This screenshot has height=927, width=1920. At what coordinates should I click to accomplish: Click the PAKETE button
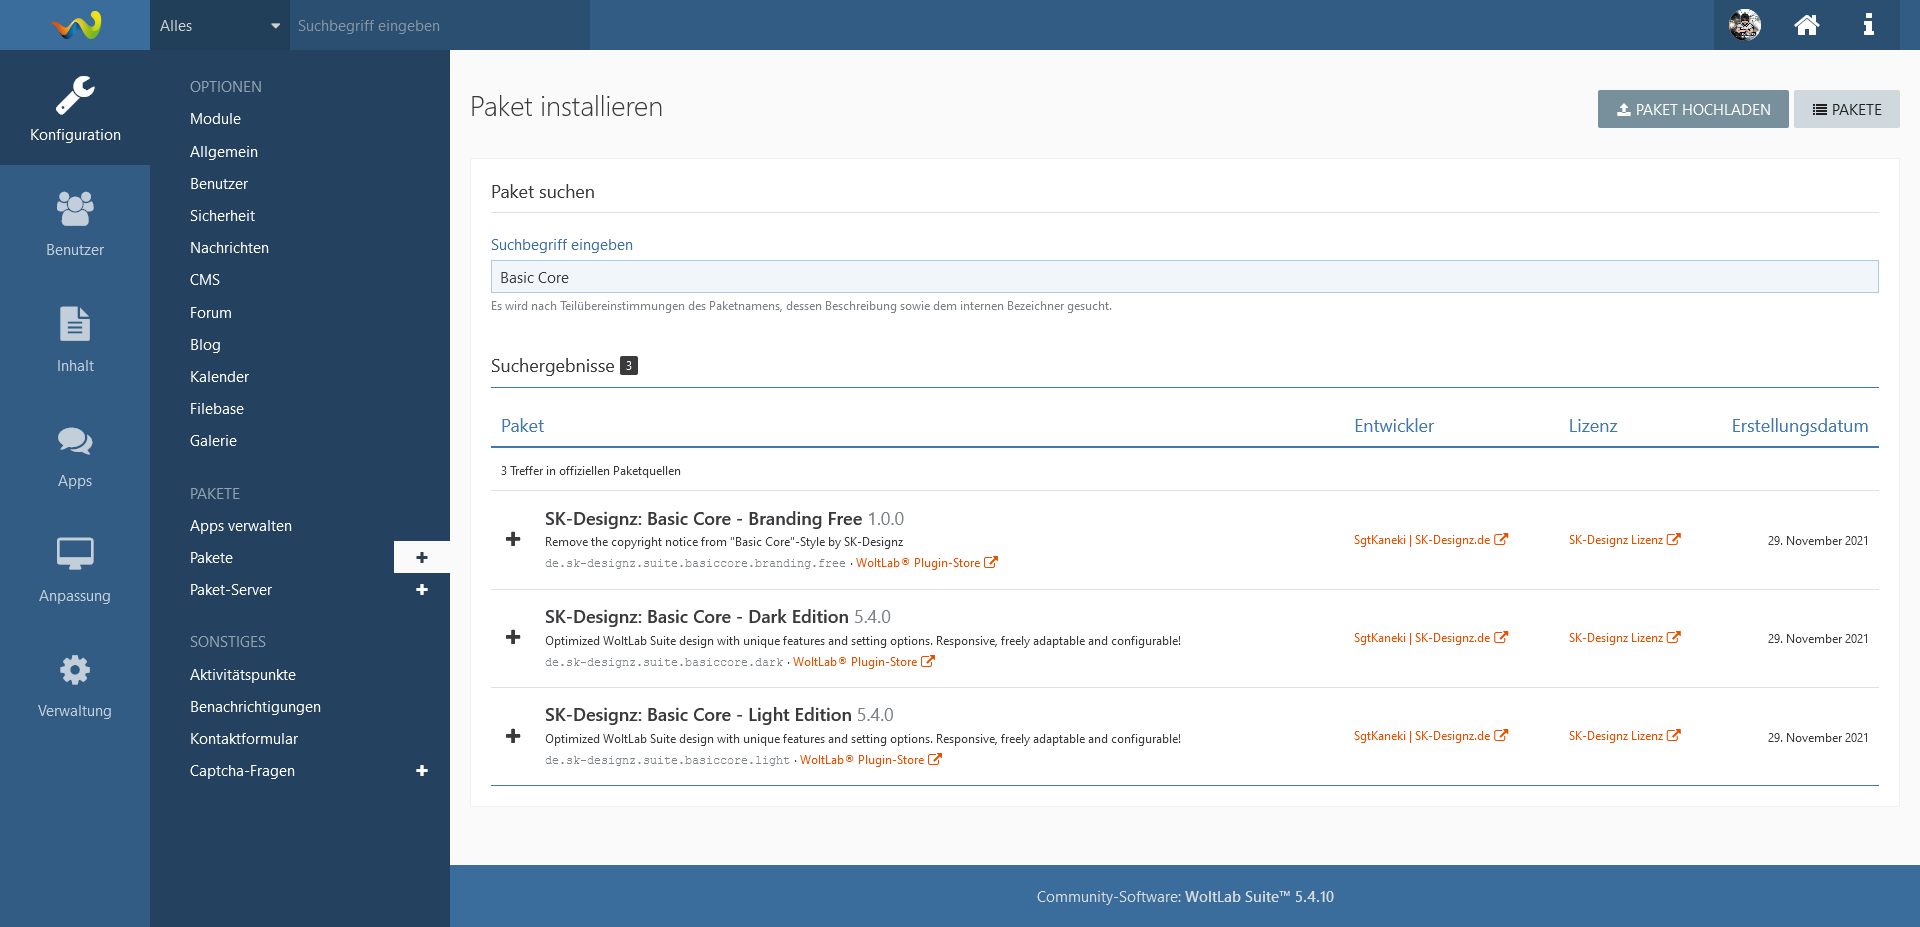[x=1846, y=110]
